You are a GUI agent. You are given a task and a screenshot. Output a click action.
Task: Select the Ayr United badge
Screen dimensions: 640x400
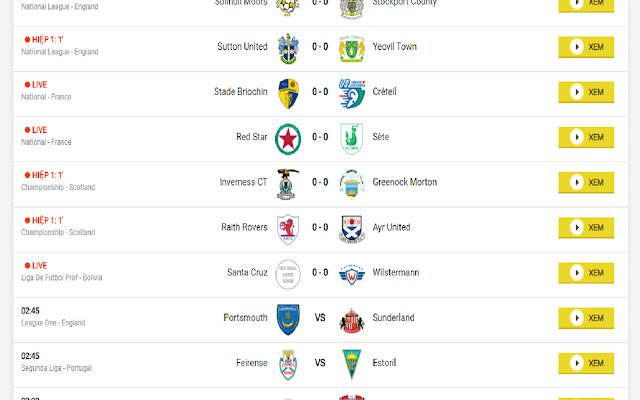pyautogui.click(x=351, y=229)
